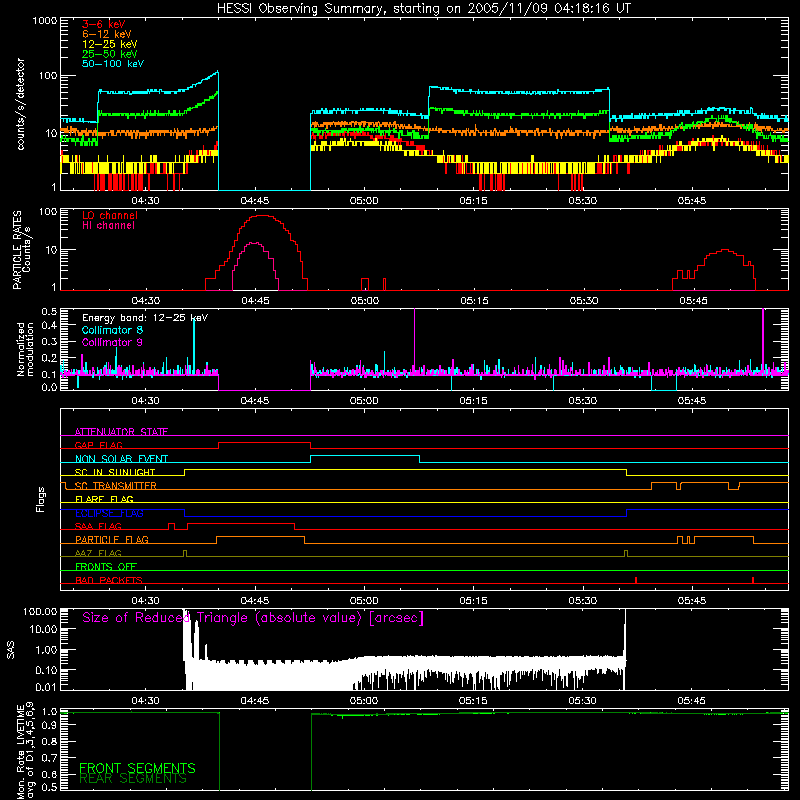
Task: Click the Size of Reduced Triangle label
Action: [x=253, y=618]
